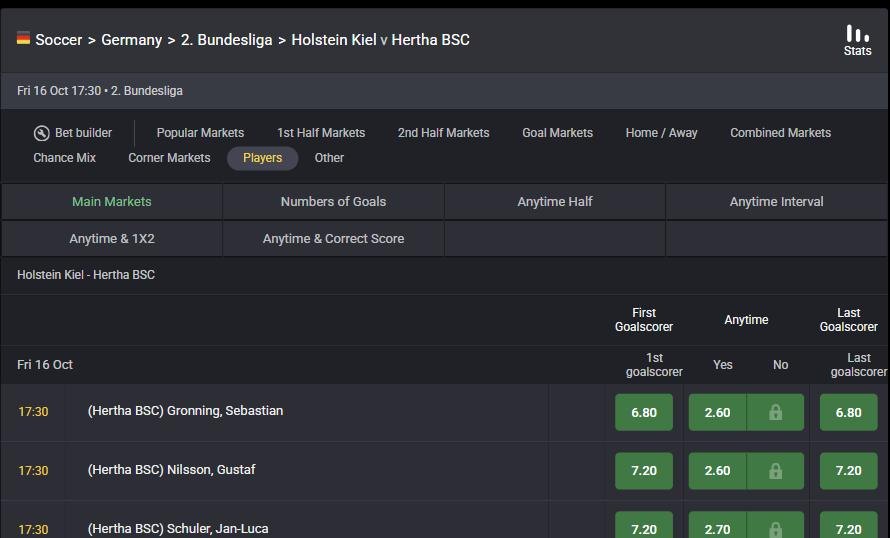Select the Players tab
Viewport: 890px width, 538px height.
pyautogui.click(x=262, y=158)
